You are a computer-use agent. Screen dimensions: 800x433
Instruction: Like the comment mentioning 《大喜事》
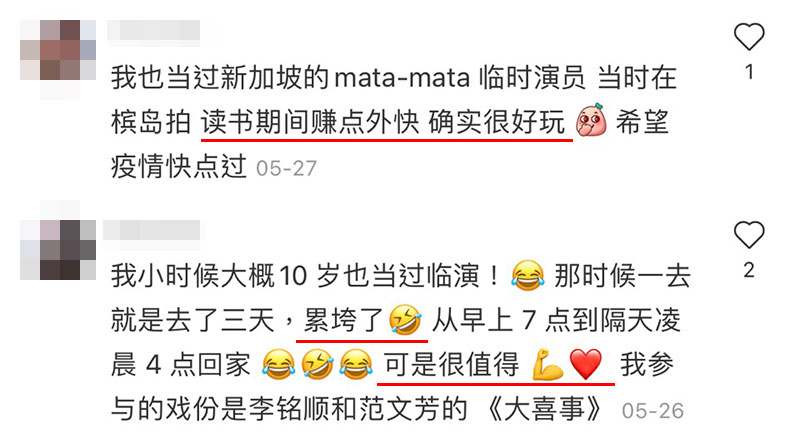pos(748,235)
